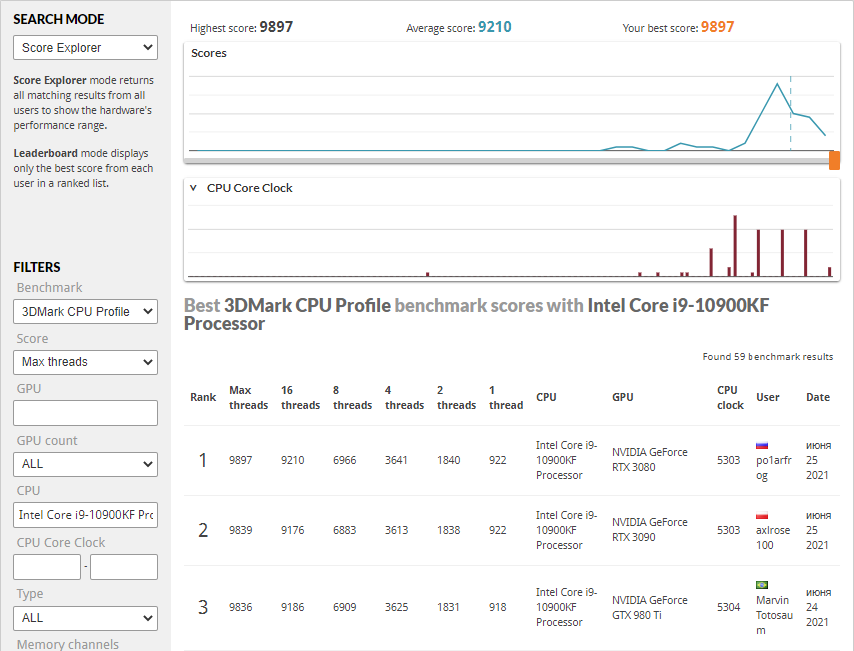Click the rank 1 2 threads score 1840

click(448, 460)
